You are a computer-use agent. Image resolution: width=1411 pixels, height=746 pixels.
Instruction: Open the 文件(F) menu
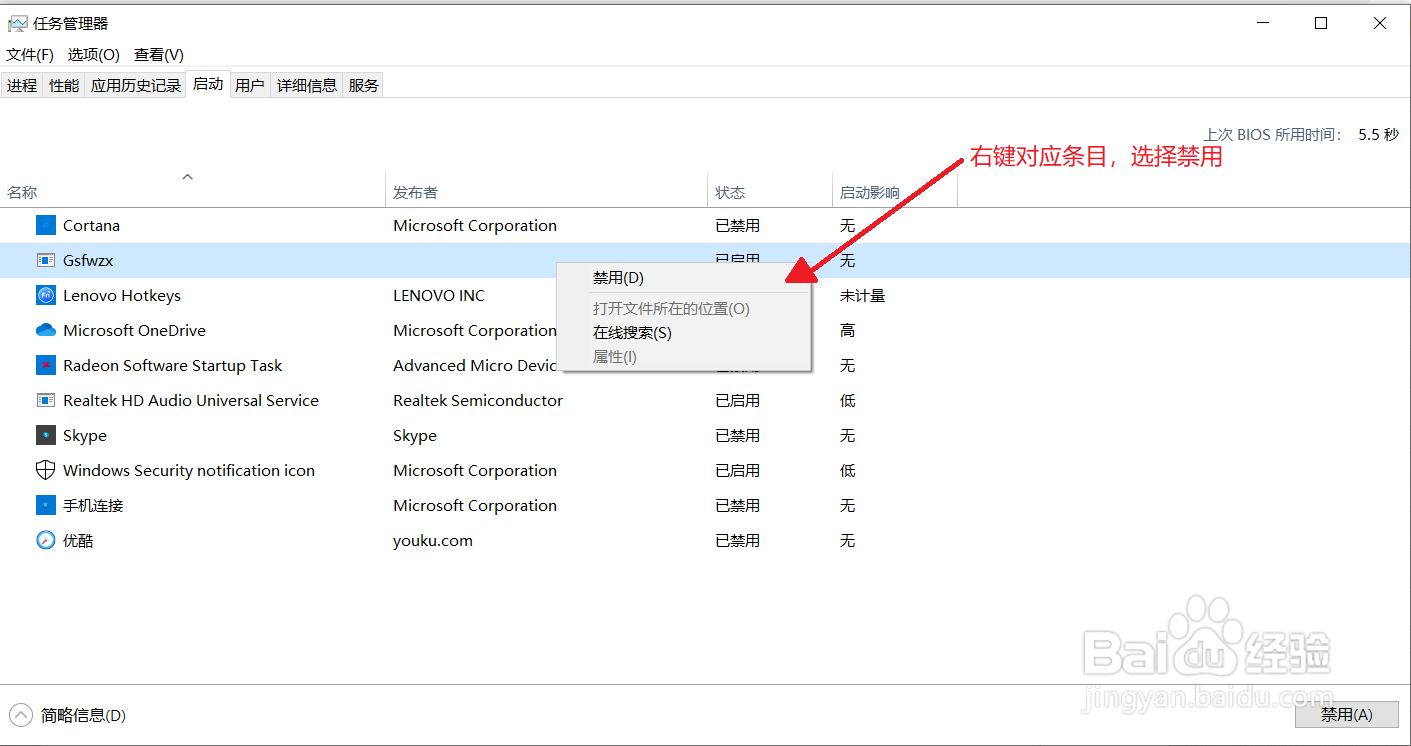point(30,54)
